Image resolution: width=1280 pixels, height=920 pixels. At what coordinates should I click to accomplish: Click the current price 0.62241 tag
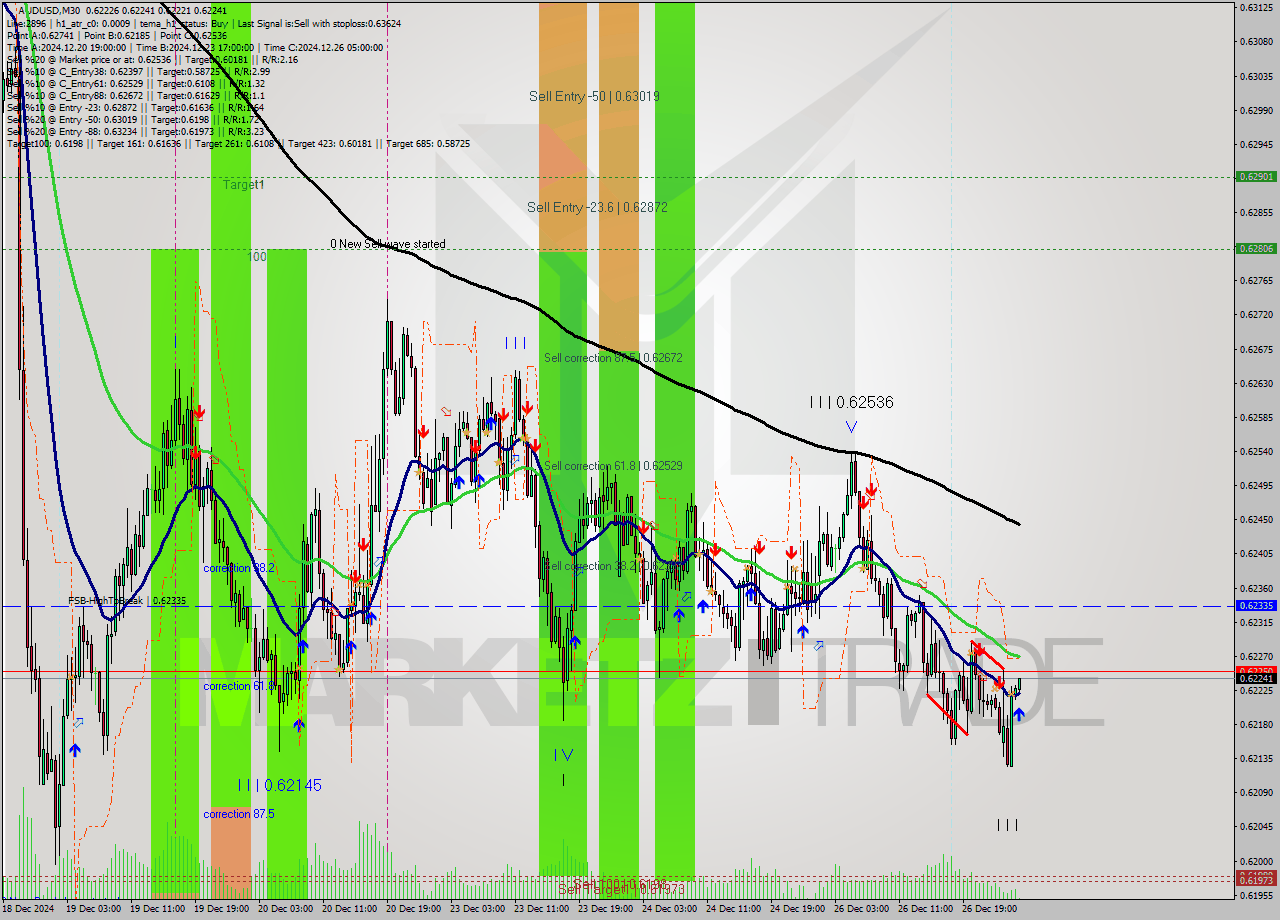1256,678
